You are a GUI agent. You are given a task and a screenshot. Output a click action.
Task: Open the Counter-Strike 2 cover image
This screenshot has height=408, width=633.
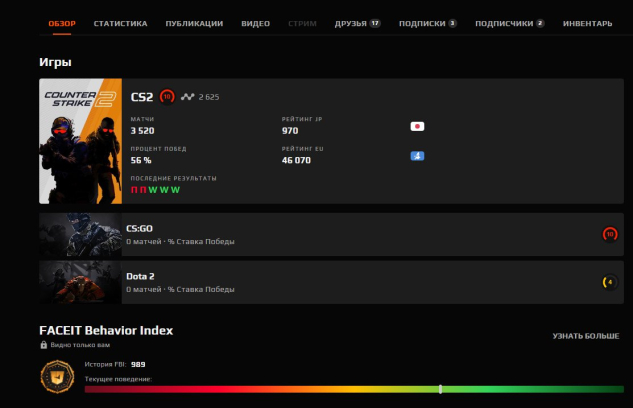point(80,141)
